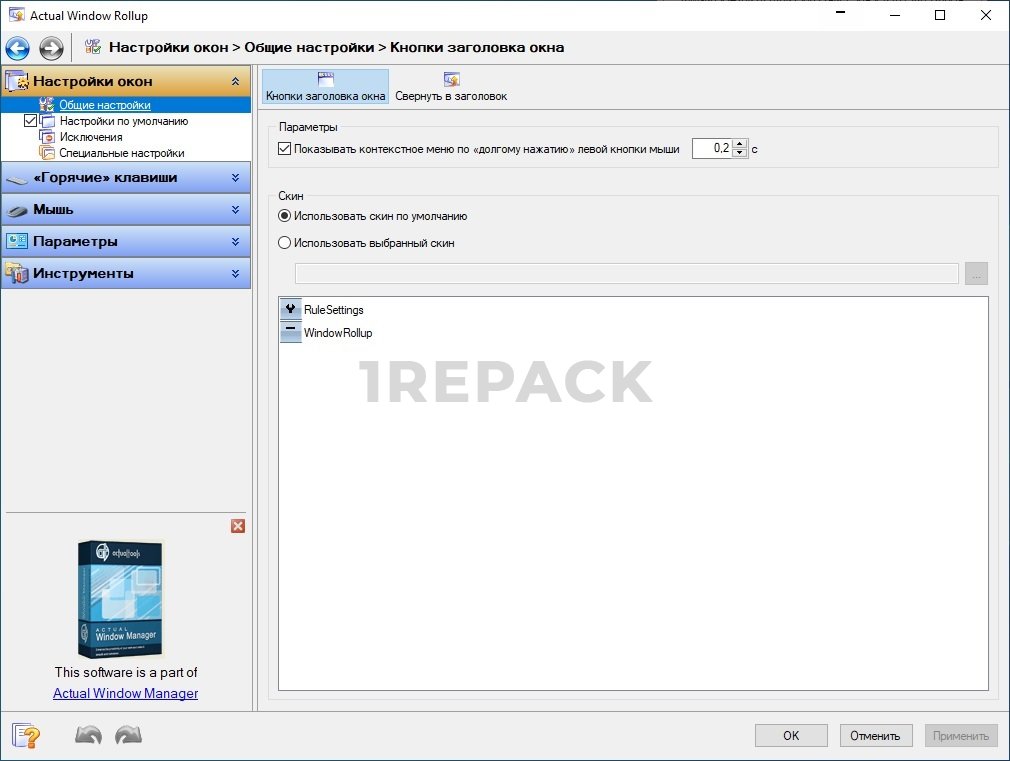Select 'Использовать выбранный скин' radio button
The image size is (1010, 761).
coord(285,243)
